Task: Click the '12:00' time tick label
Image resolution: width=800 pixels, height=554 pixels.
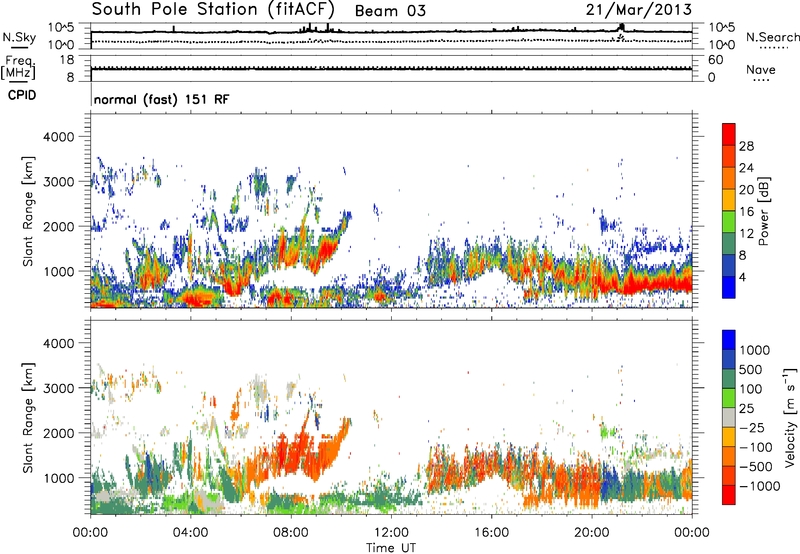Action: [391, 533]
